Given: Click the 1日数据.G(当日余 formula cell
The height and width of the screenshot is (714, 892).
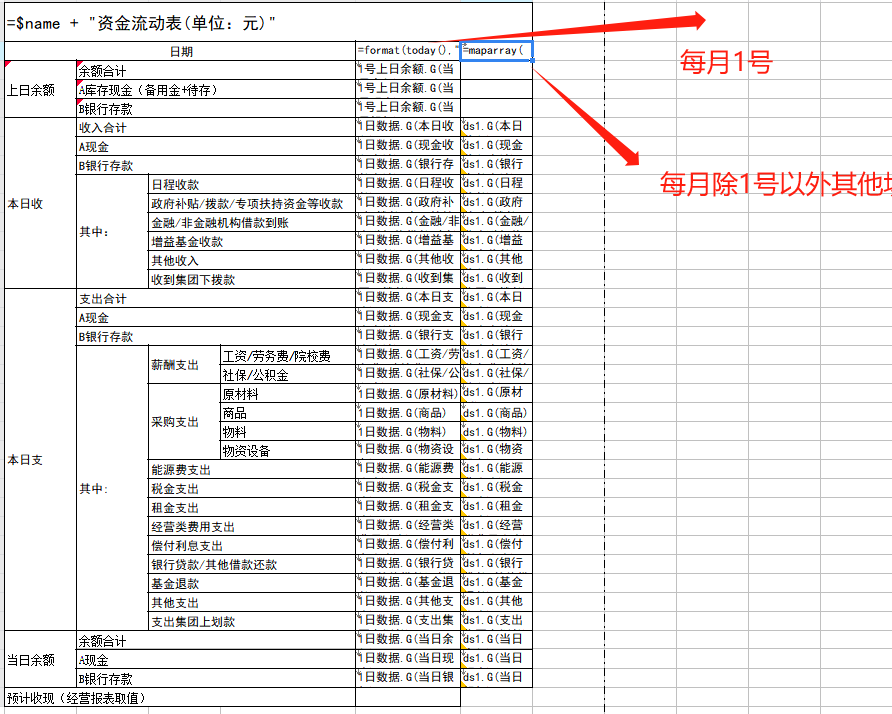Looking at the screenshot, I should [x=408, y=640].
